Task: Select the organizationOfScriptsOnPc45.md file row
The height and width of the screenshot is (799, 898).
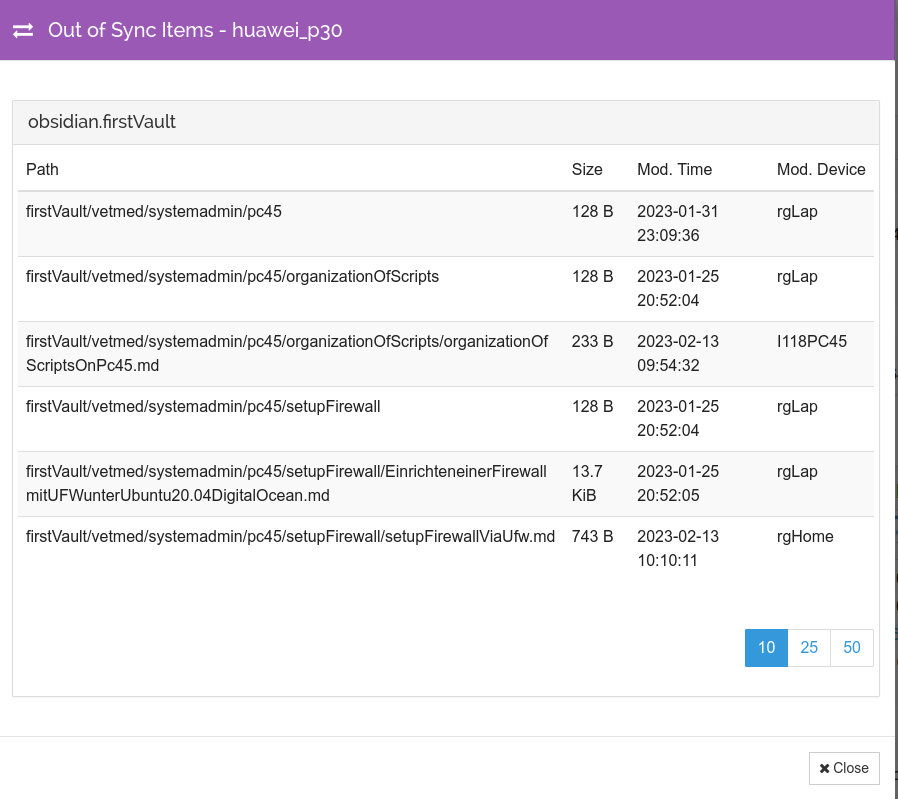Action: tap(446, 353)
